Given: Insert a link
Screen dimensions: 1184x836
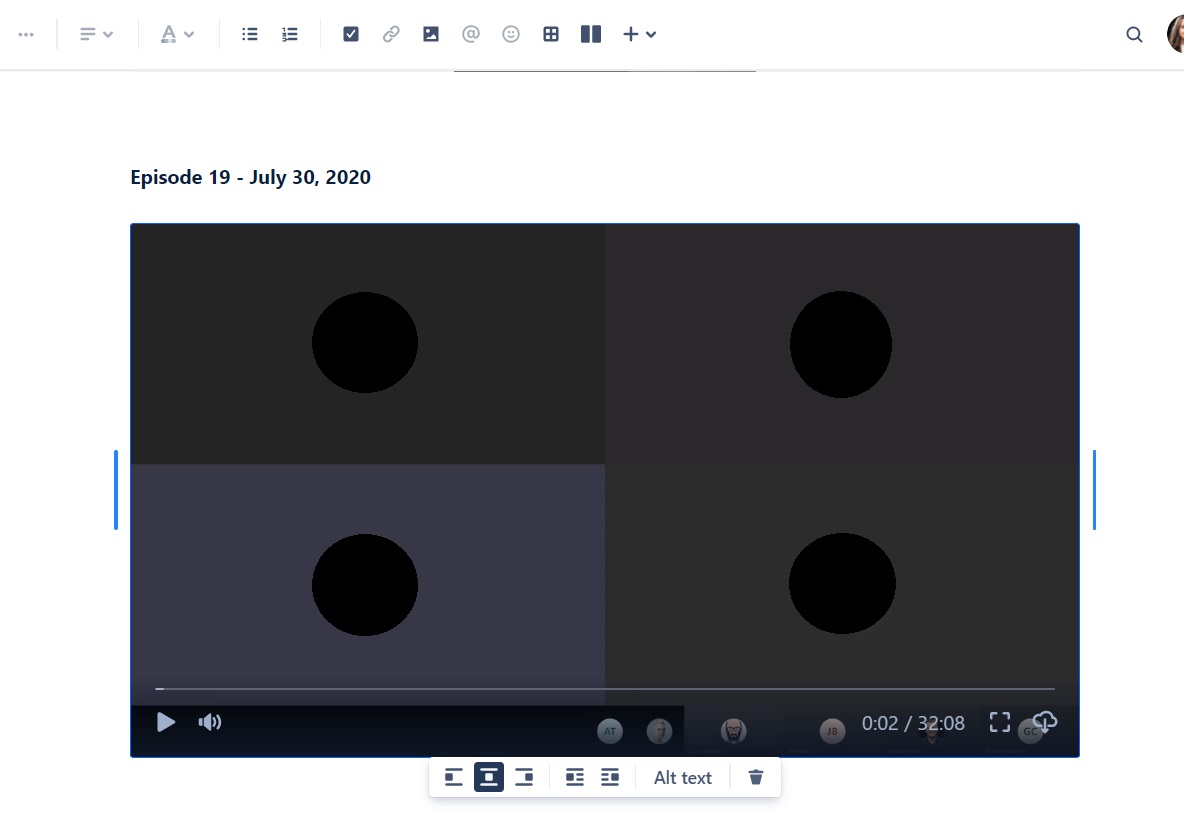Looking at the screenshot, I should pos(390,34).
